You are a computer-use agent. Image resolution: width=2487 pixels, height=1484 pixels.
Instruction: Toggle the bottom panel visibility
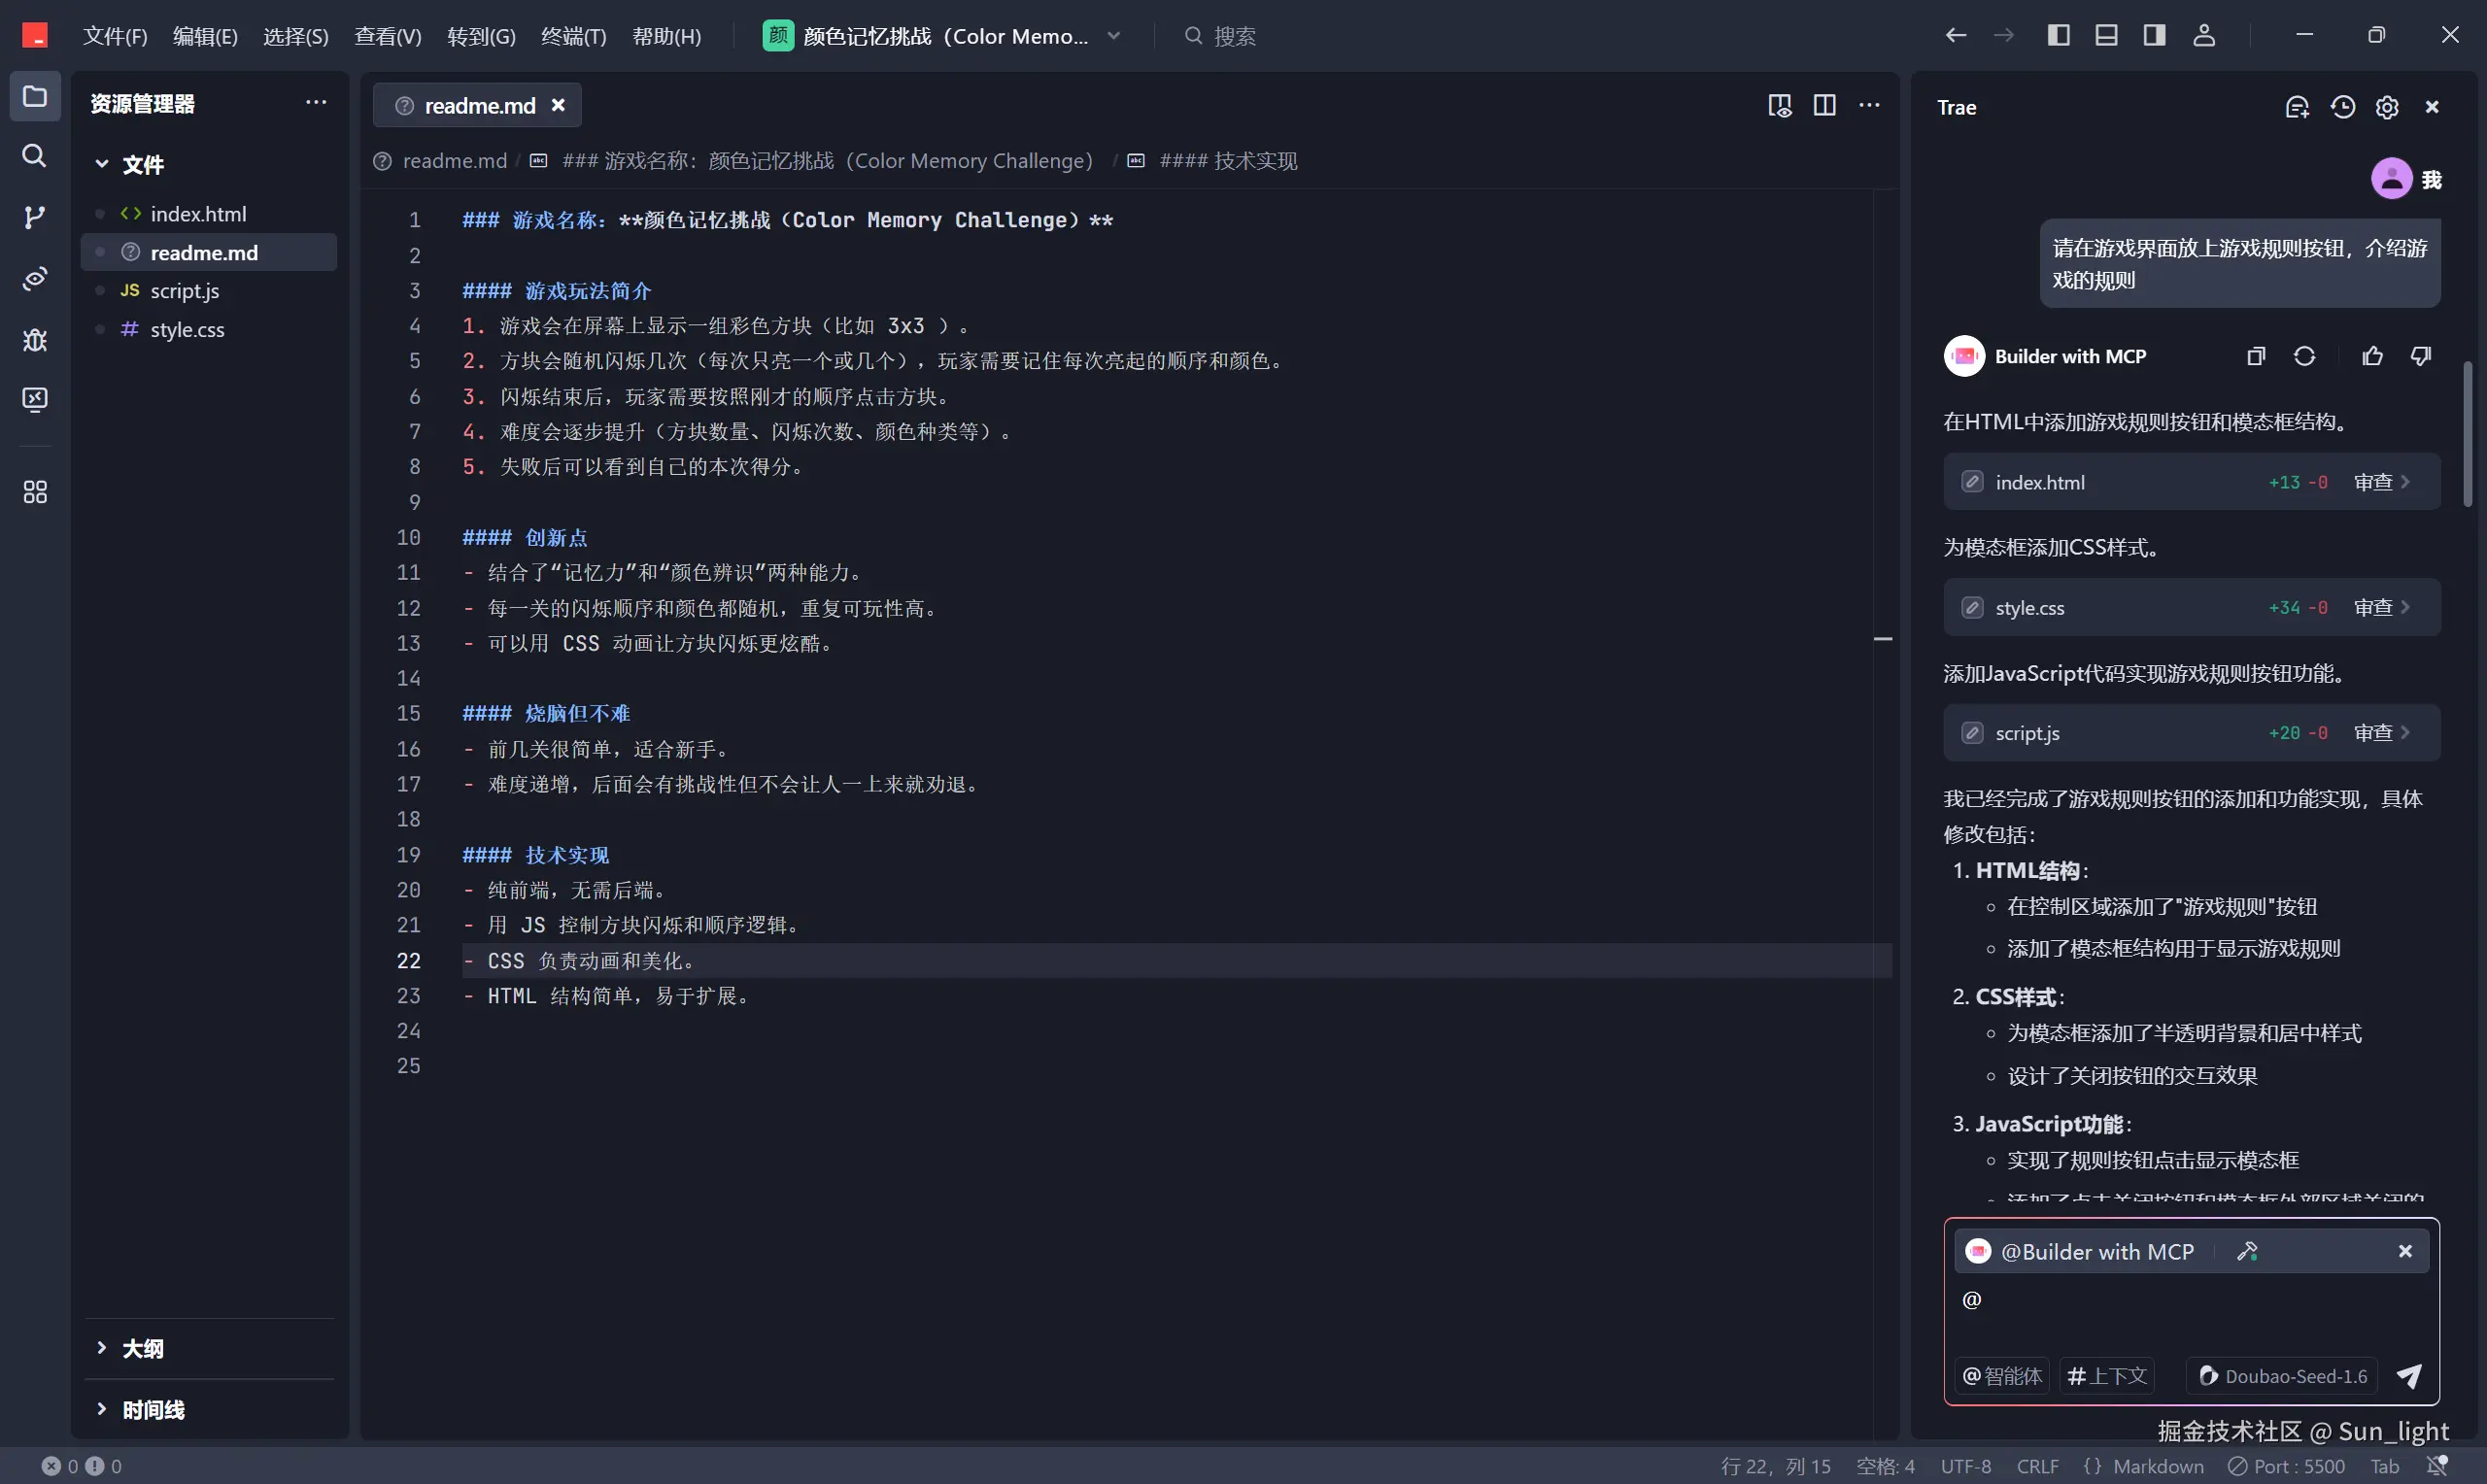pos(2106,36)
